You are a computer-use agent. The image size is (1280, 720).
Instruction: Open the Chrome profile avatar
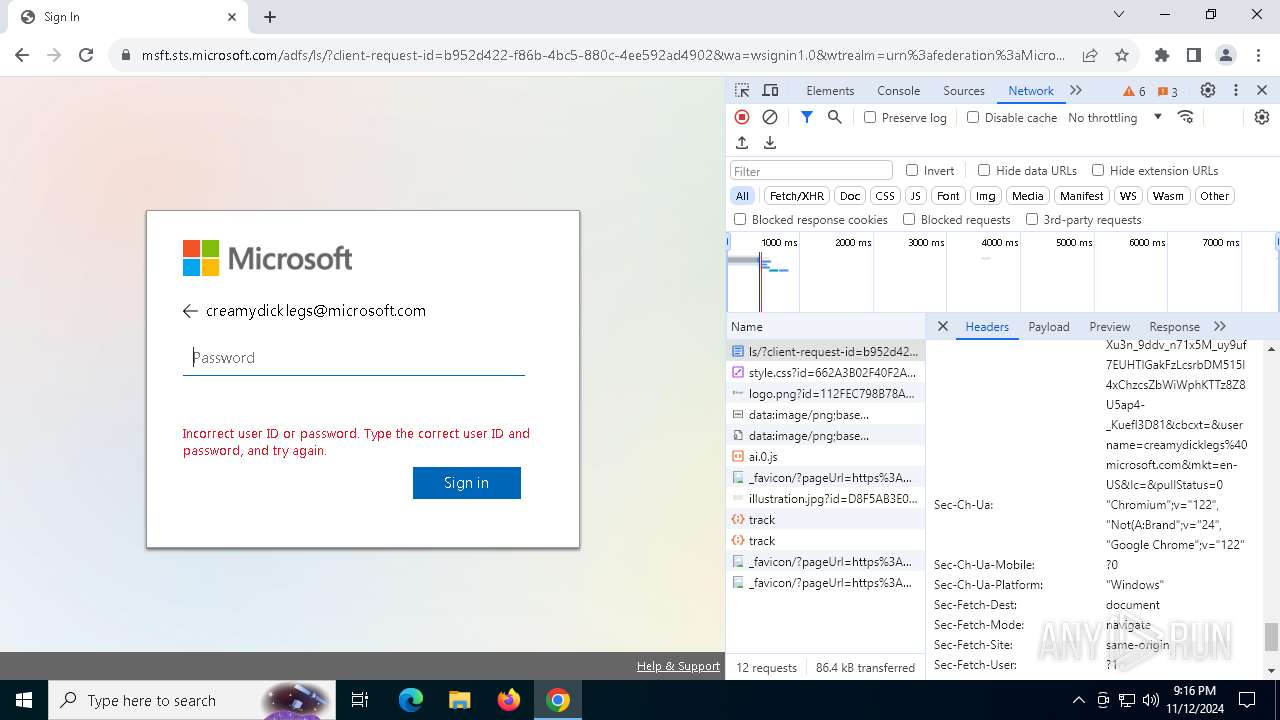[1226, 55]
